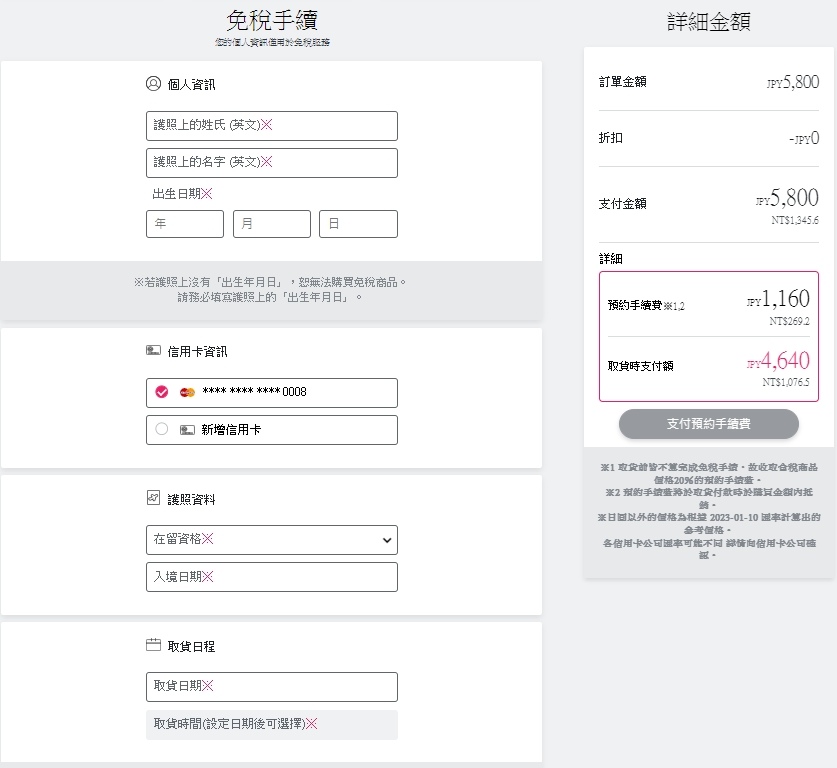837x768 pixels.
Task: Click the ※1 reservation fee footnote
Action: pos(708,473)
